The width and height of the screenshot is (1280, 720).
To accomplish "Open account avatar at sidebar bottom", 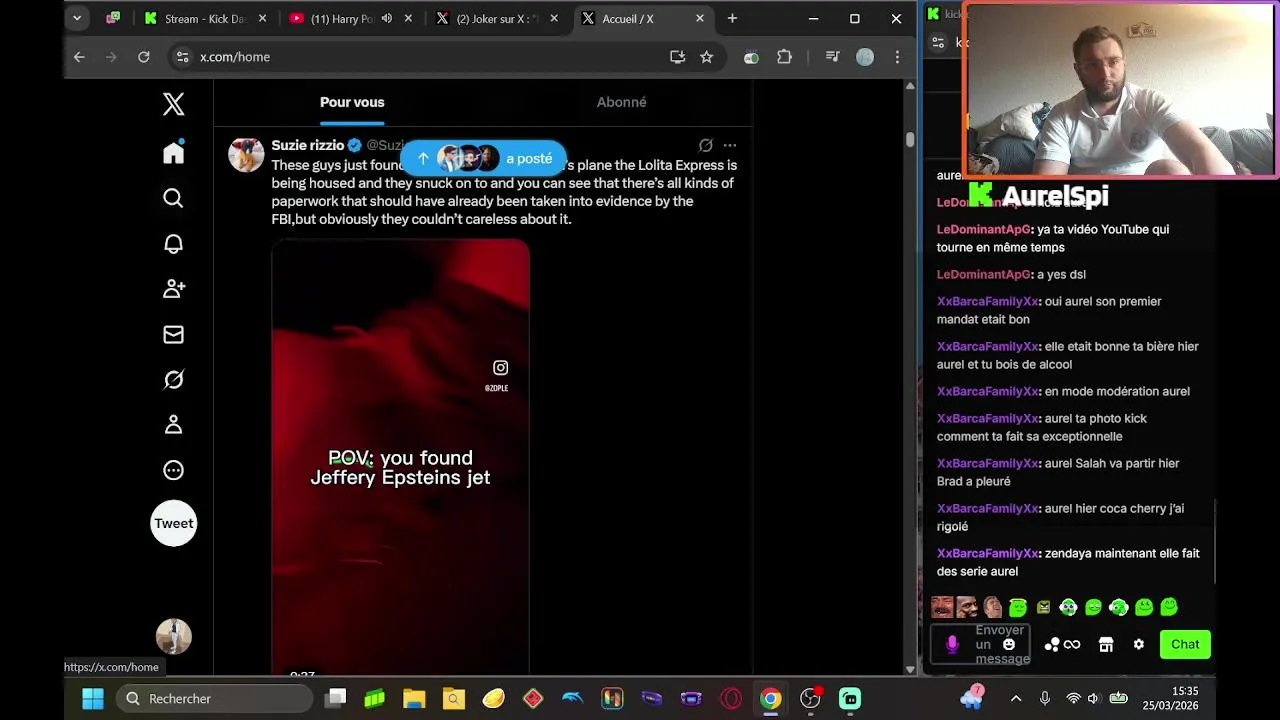I will [173, 637].
